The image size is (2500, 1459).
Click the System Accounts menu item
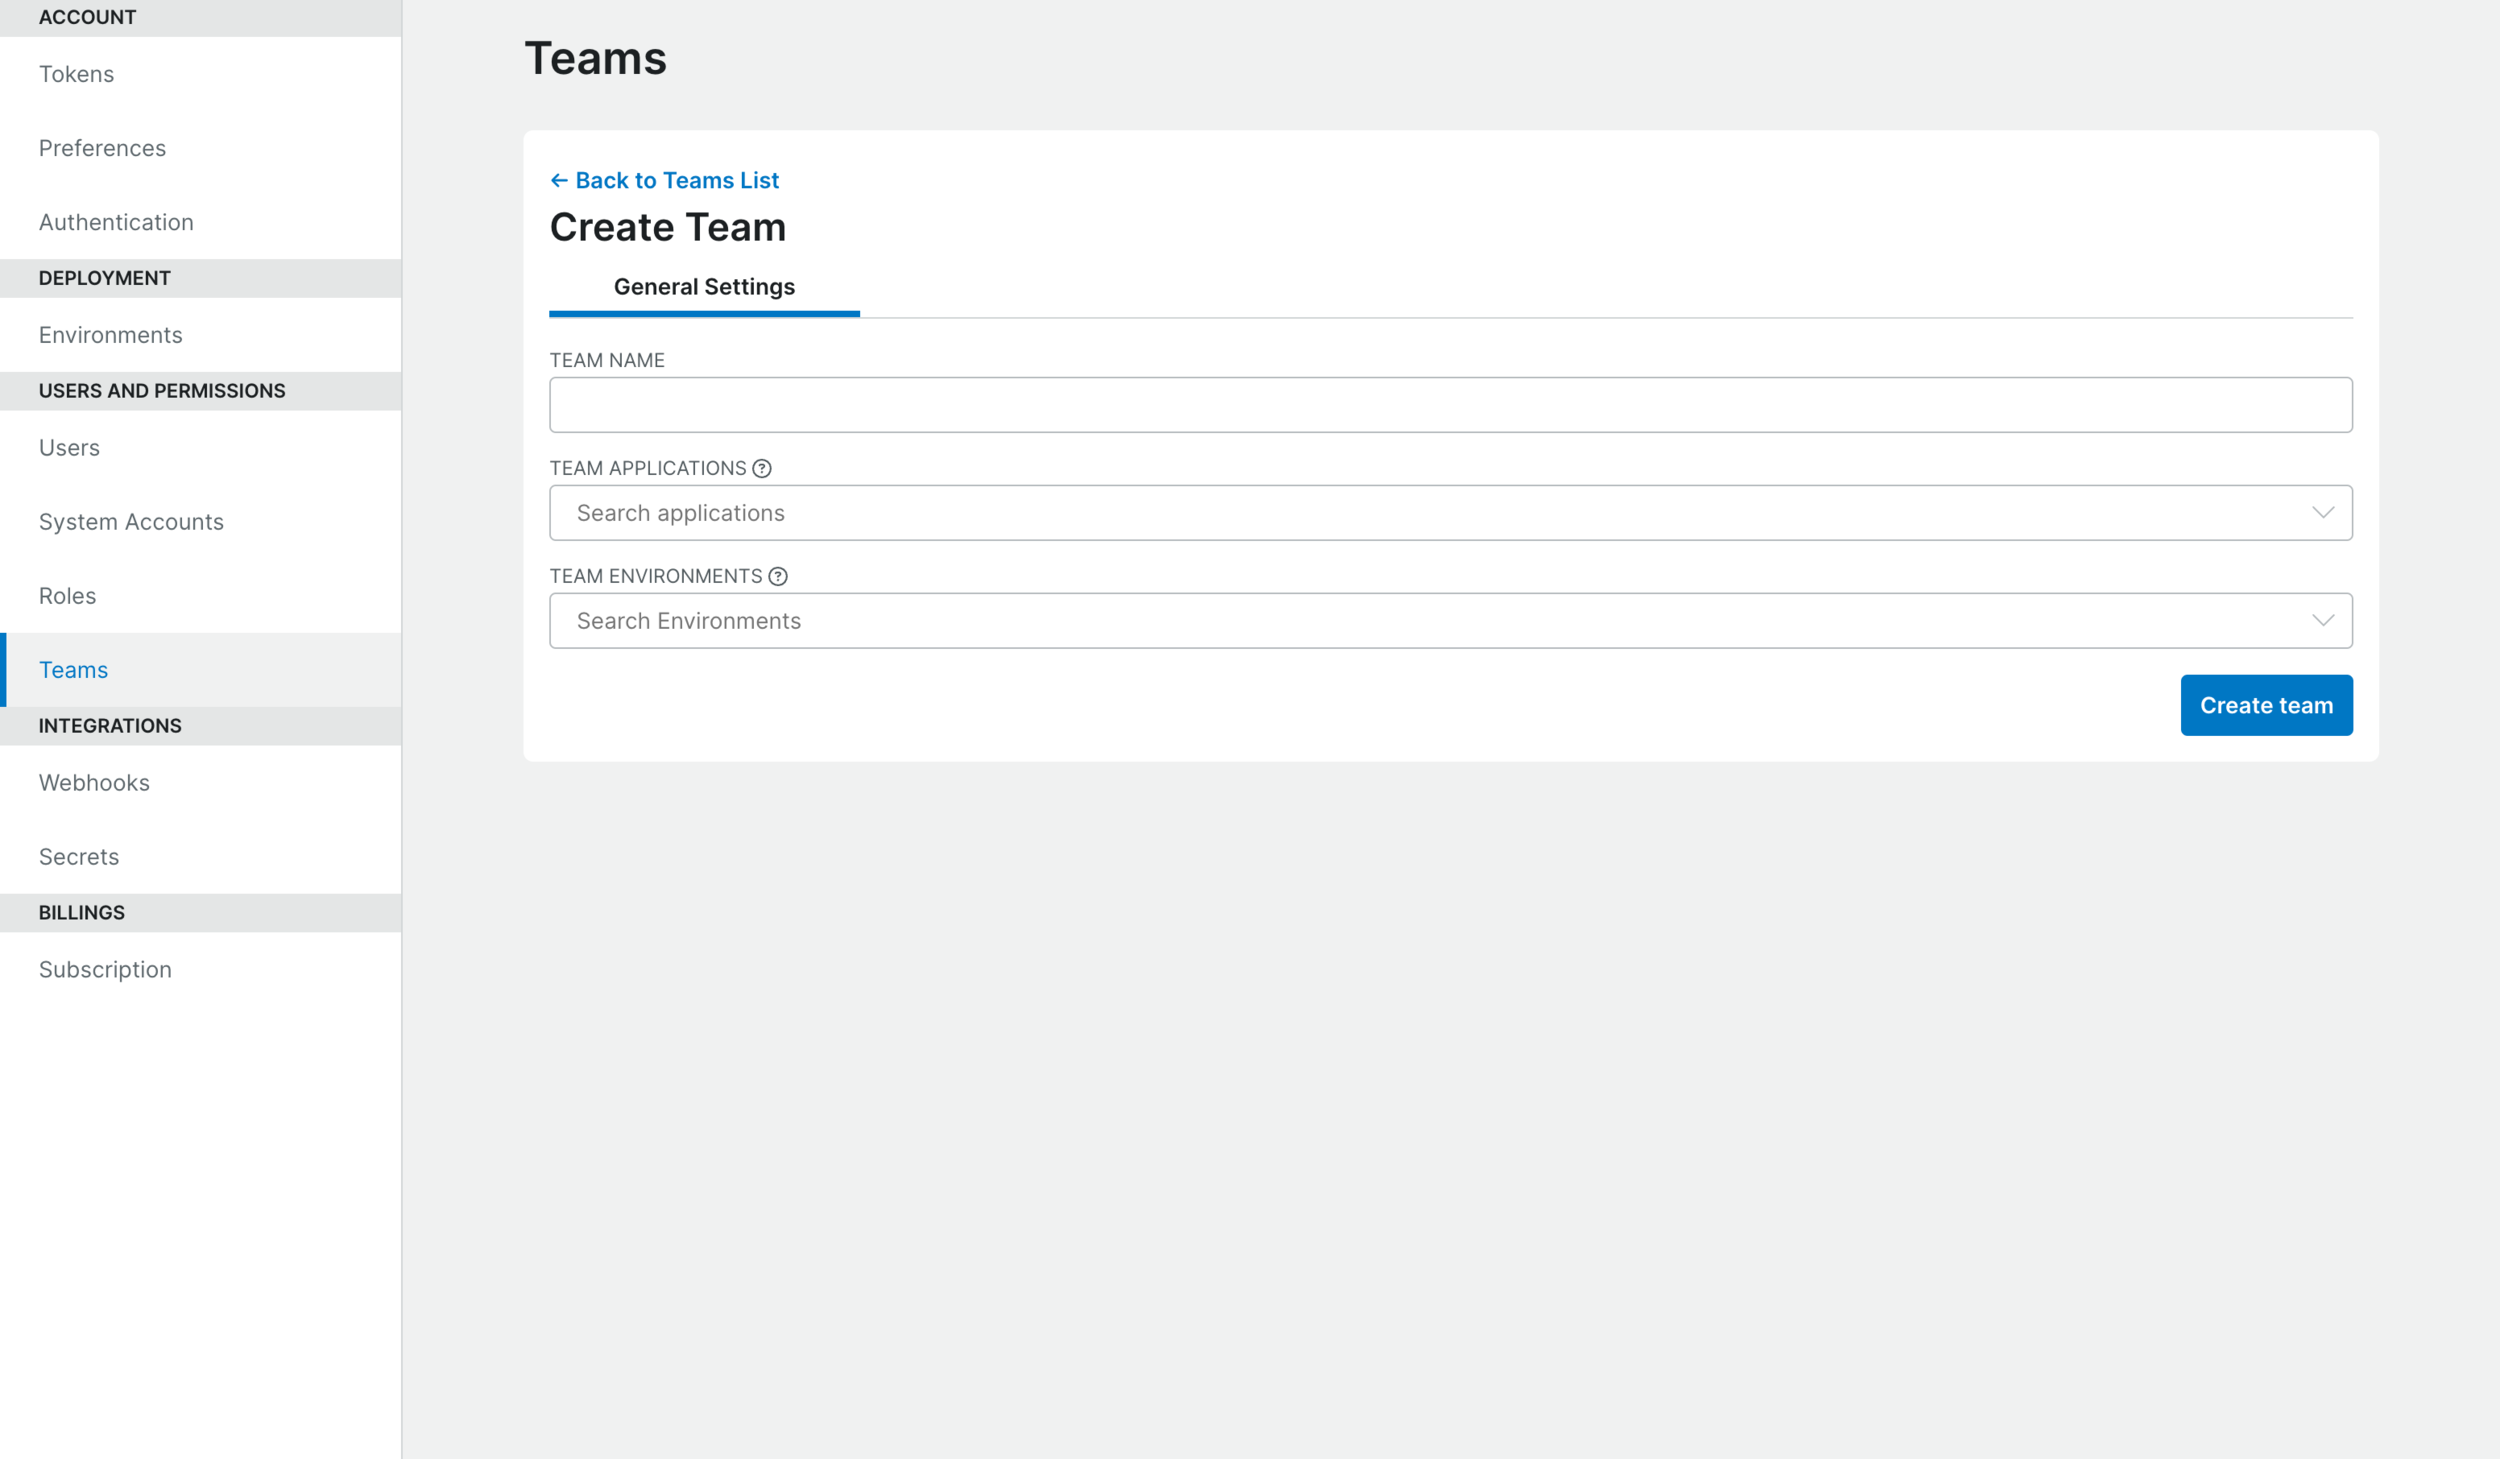132,521
